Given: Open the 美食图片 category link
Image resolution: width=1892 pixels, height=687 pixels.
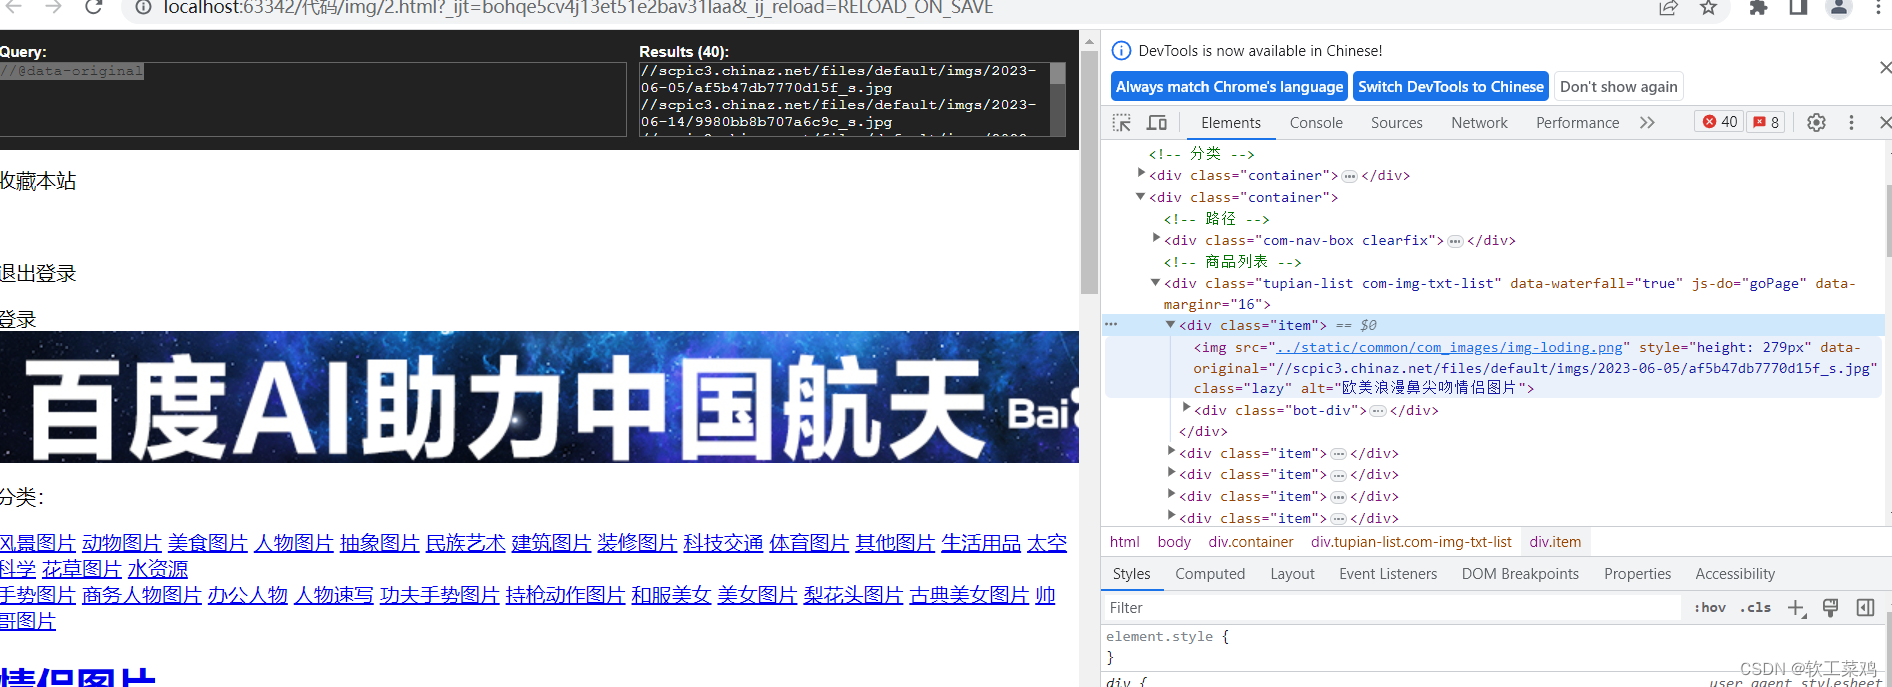Looking at the screenshot, I should click(x=208, y=543).
